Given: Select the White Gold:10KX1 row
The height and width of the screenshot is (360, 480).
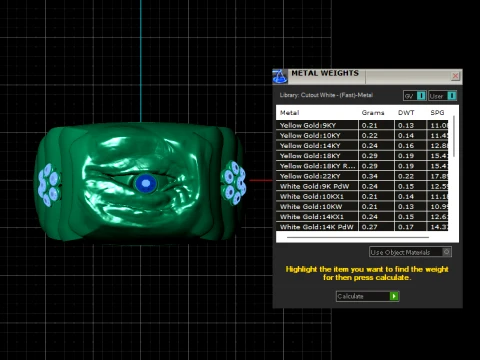Looking at the screenshot, I should pos(362,196).
